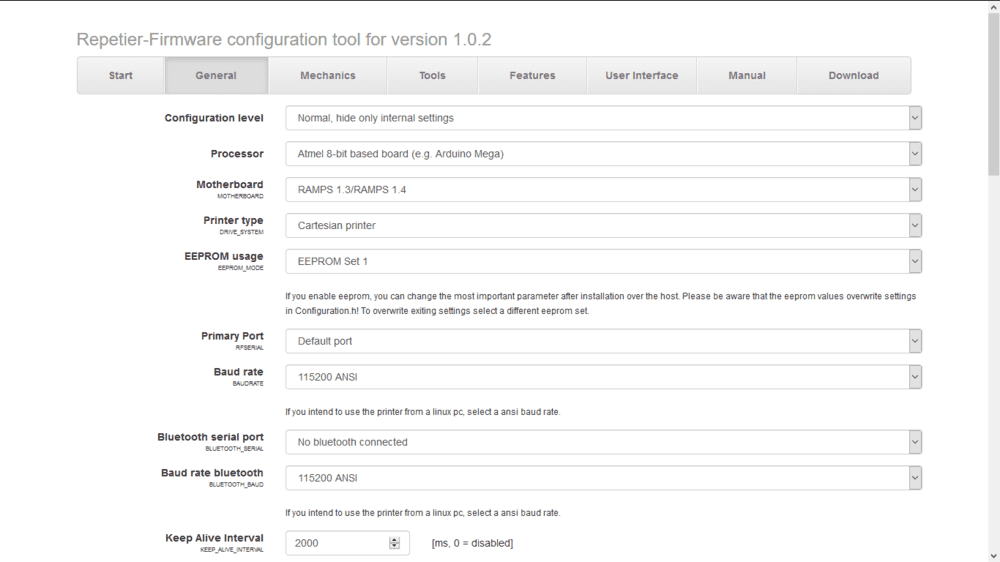Switch to the Mechanics tab

327,75
